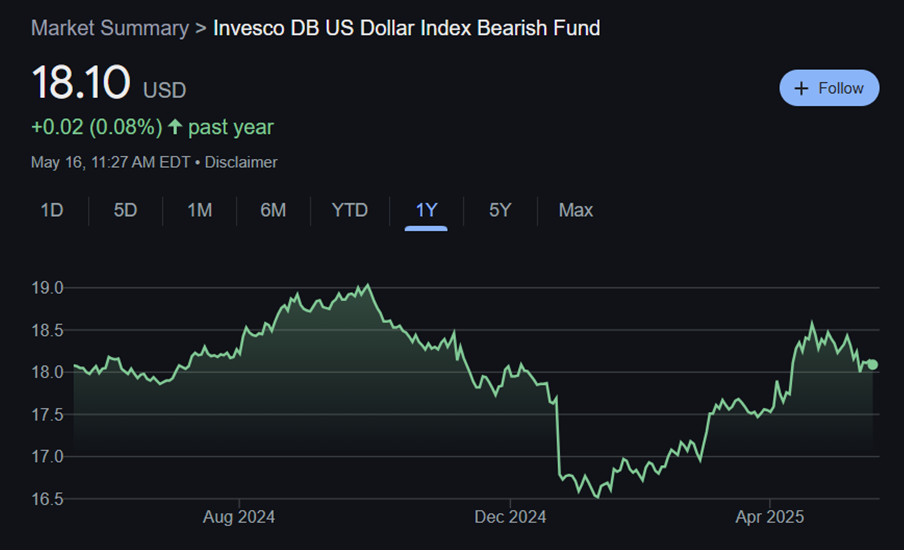The height and width of the screenshot is (550, 904).
Task: Click the +0.02 (0.08%) past year change
Action: (x=152, y=127)
